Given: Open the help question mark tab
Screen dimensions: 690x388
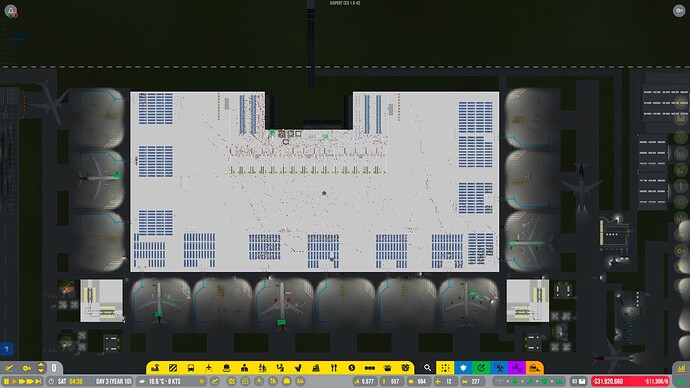Looking at the screenshot, I should tap(7, 349).
